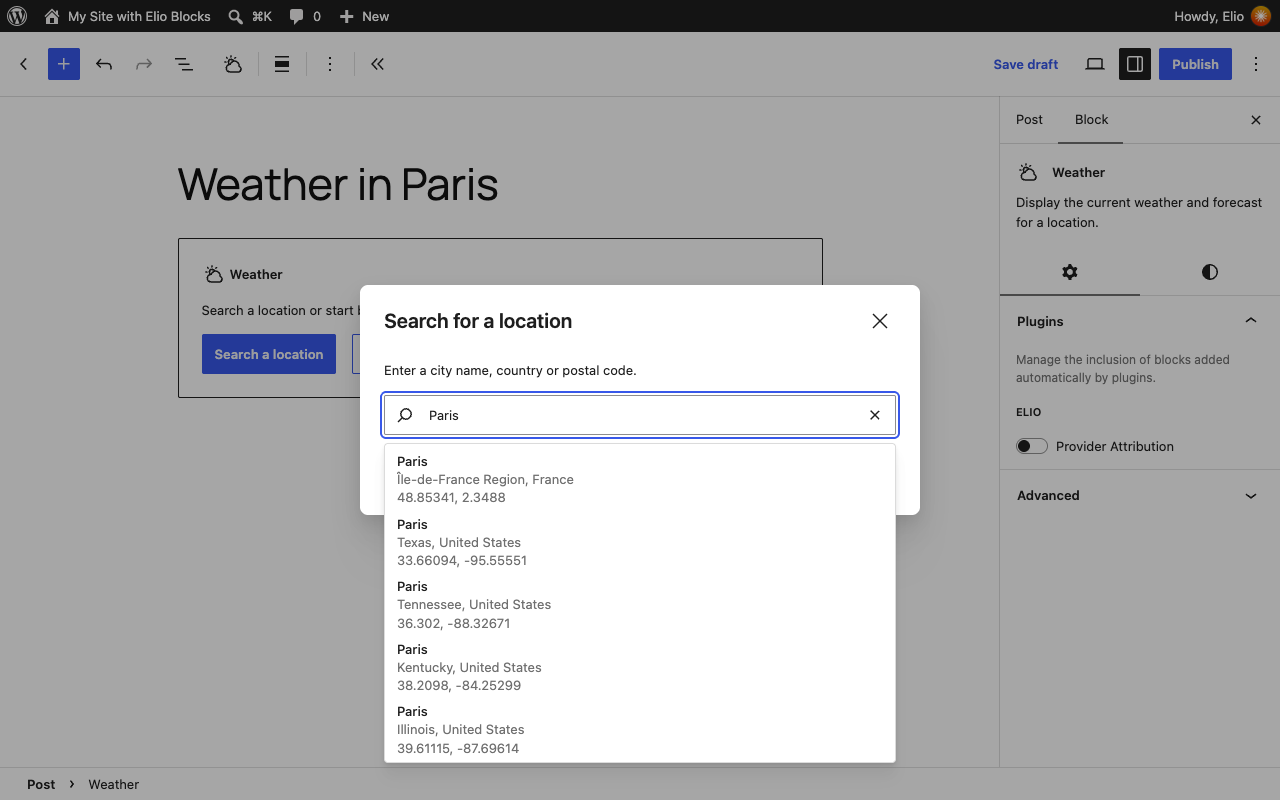The height and width of the screenshot is (800, 1280).
Task: Open the ⌘K command palette search
Action: click(x=250, y=16)
